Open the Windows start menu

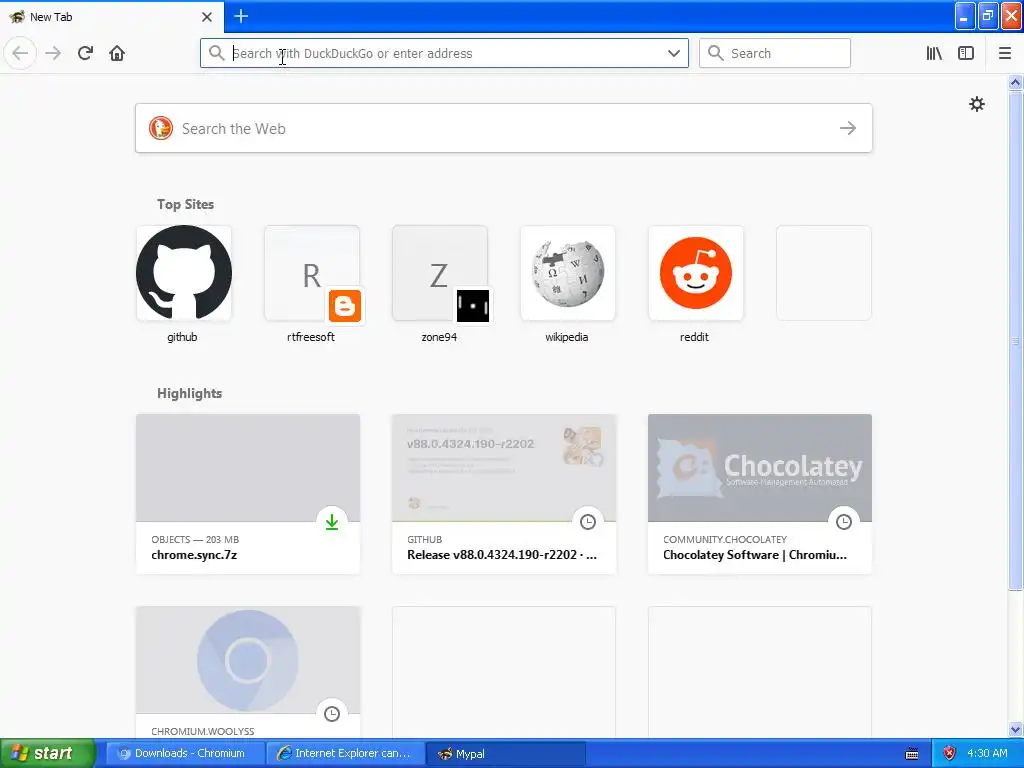pos(48,753)
